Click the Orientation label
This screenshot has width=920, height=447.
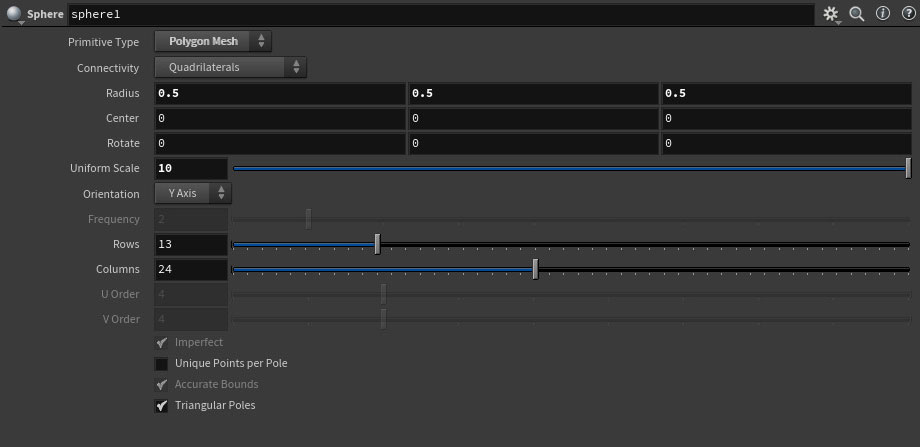pos(111,194)
